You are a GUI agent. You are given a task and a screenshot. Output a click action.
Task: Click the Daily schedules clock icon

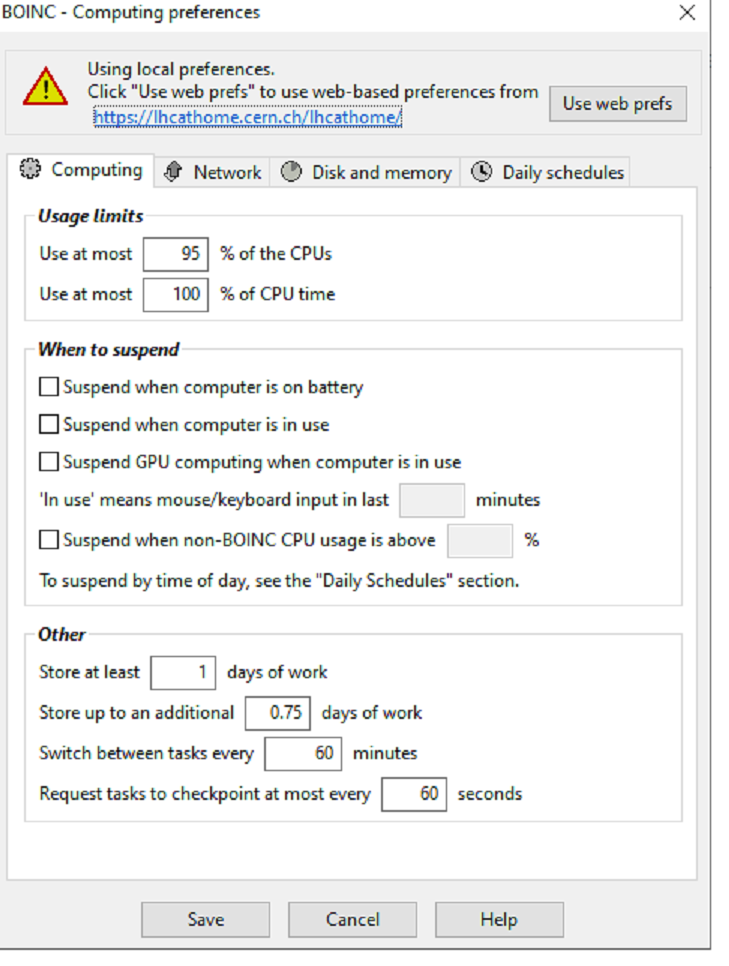[481, 172]
